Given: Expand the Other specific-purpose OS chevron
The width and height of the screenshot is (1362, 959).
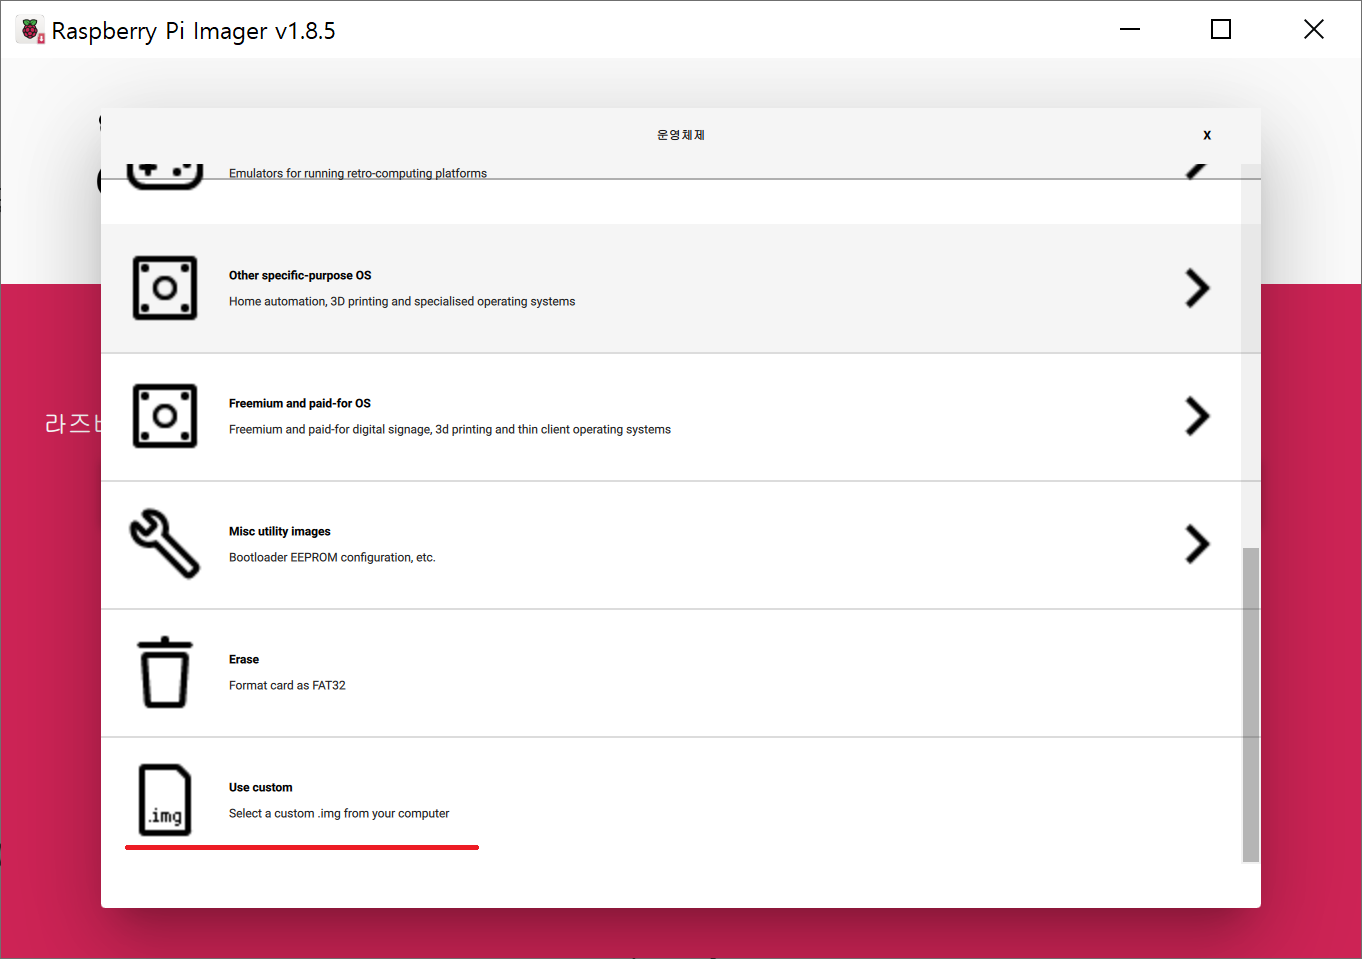Looking at the screenshot, I should pos(1197,288).
